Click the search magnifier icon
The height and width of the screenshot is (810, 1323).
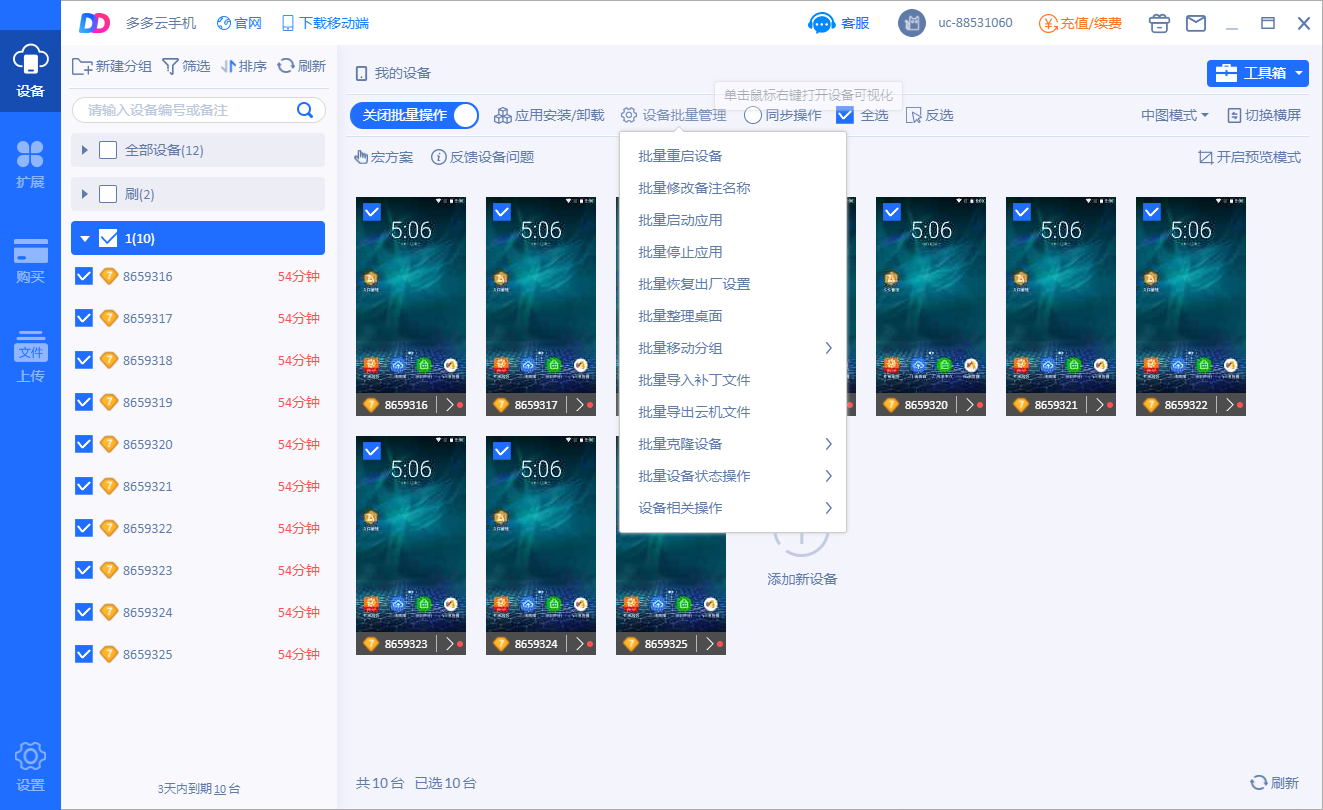[306, 110]
